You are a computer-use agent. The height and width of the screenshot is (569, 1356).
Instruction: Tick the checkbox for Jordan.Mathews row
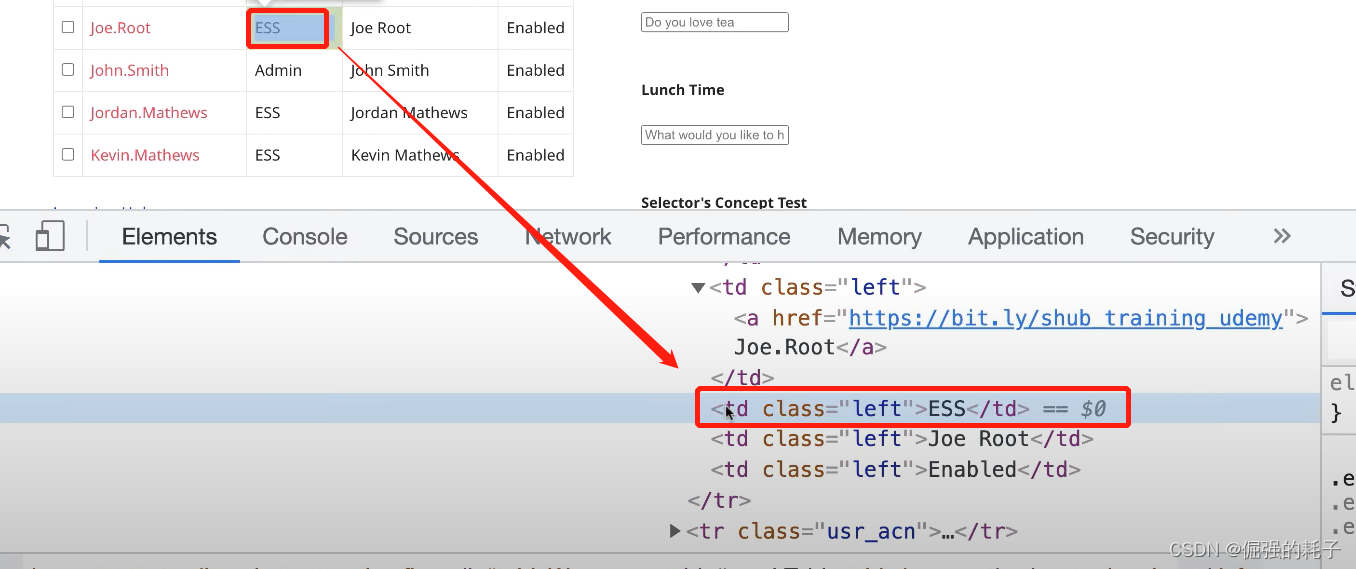68,112
